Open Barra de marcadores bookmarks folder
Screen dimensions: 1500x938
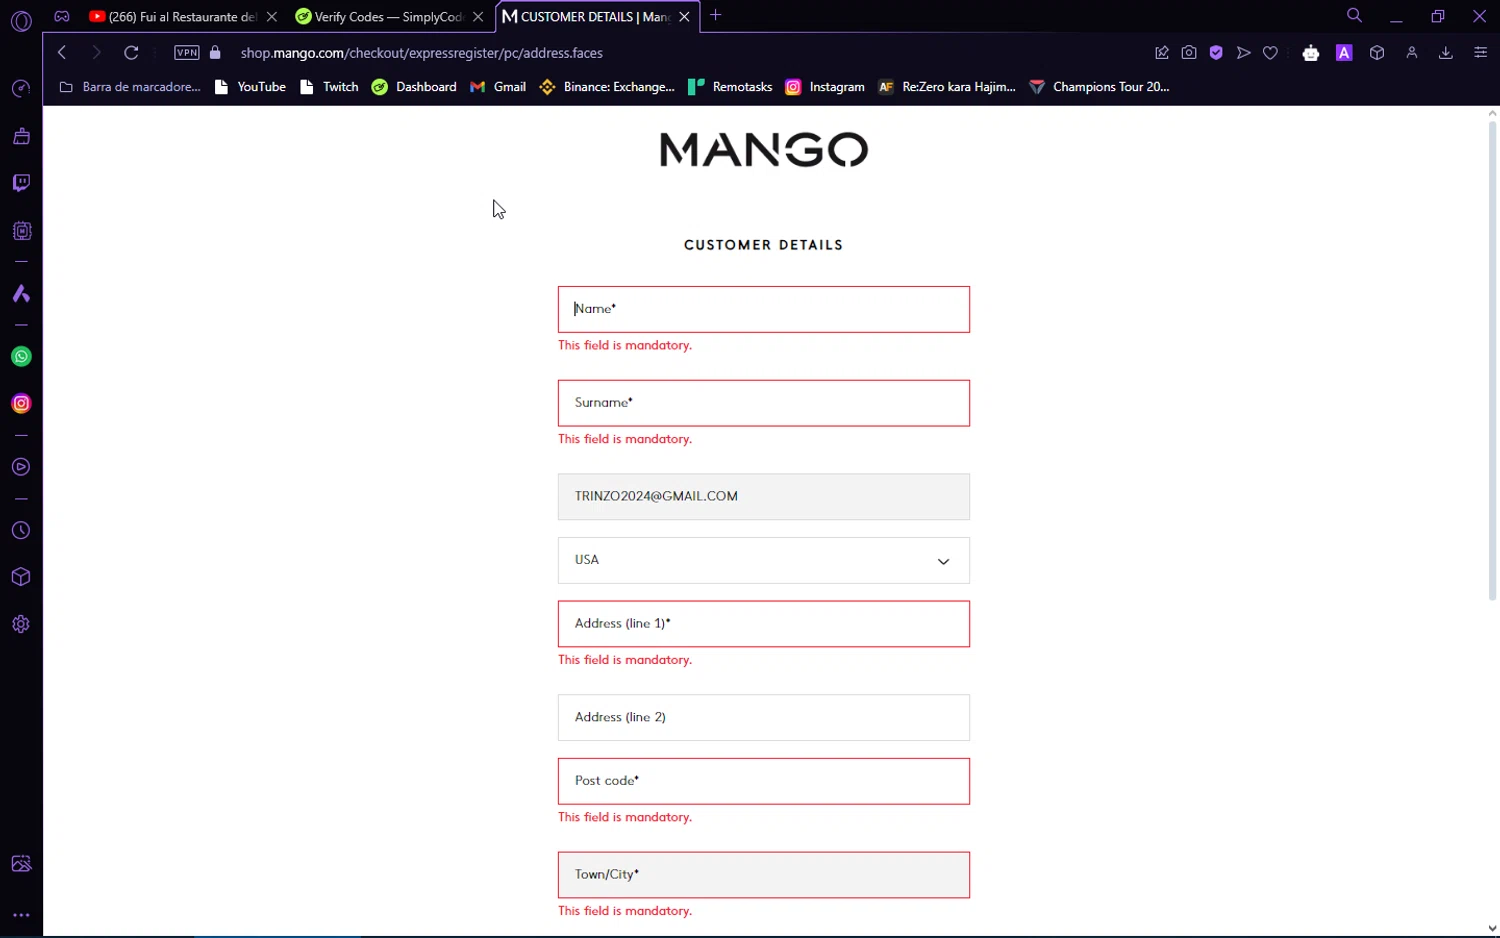(x=130, y=87)
